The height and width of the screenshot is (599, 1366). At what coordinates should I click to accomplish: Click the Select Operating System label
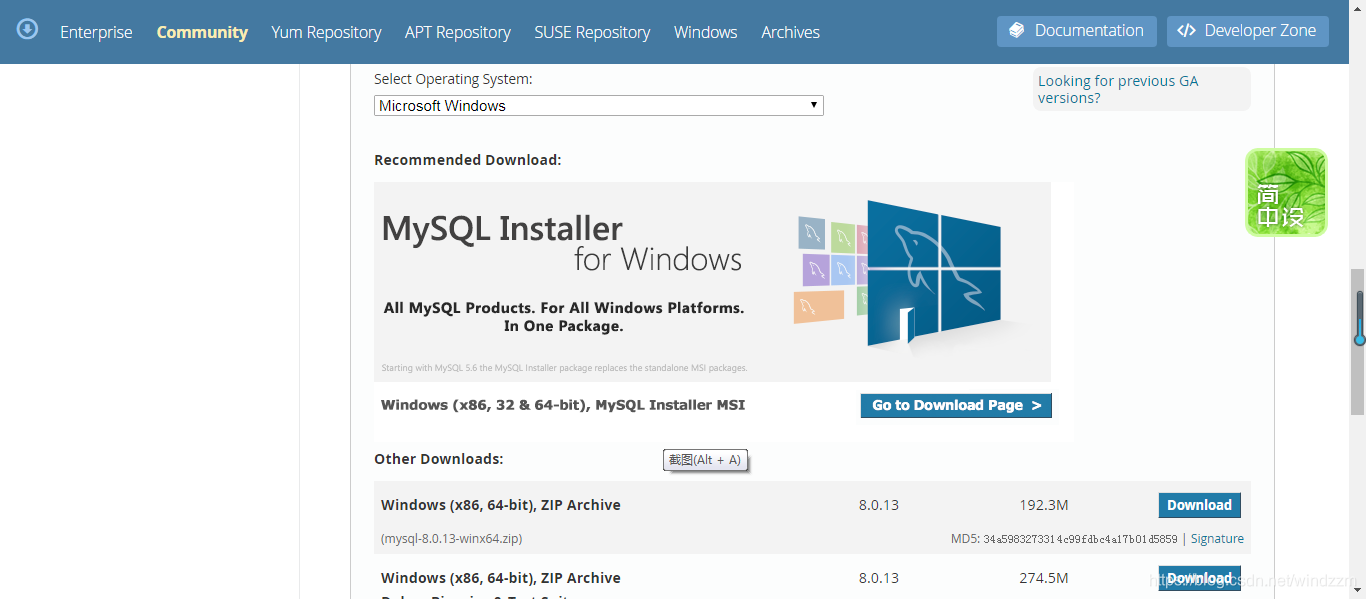point(453,79)
